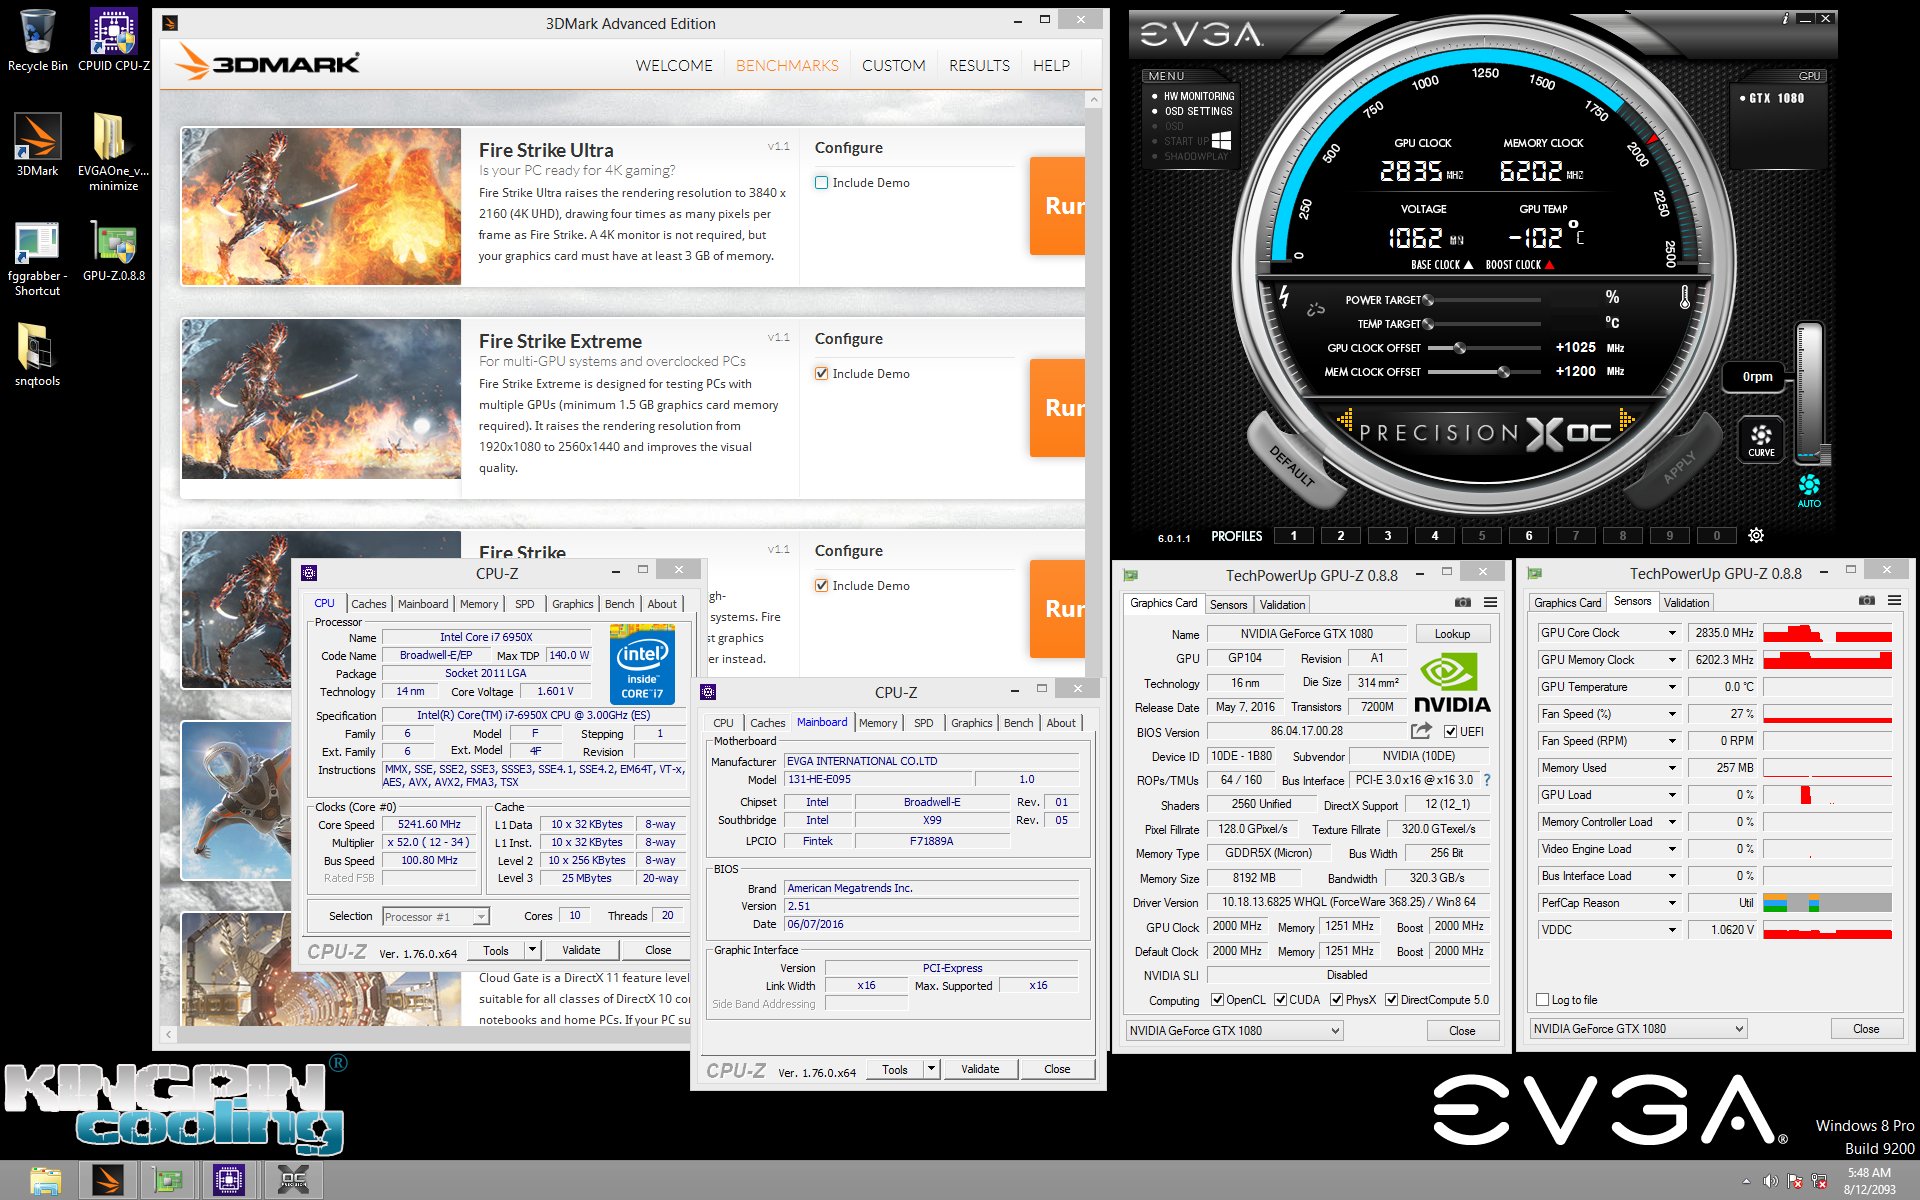Click the Lookup button in GPU-Z
The width and height of the screenshot is (1920, 1200).
click(x=1452, y=634)
